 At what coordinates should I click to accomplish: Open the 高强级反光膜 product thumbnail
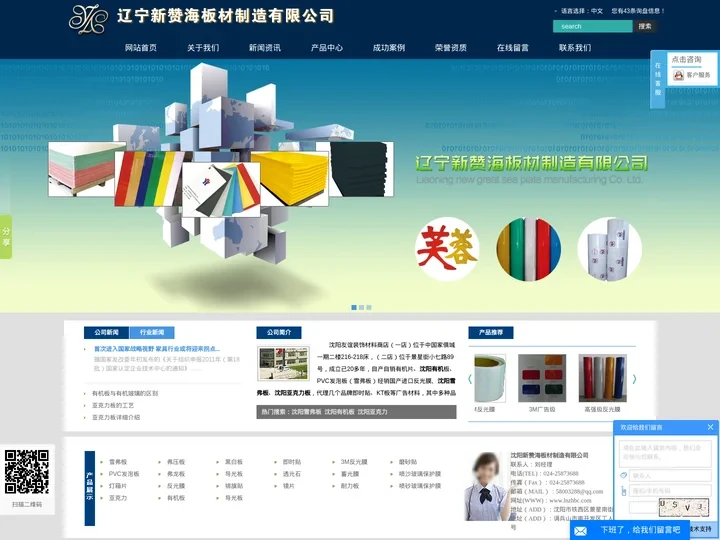coord(602,378)
